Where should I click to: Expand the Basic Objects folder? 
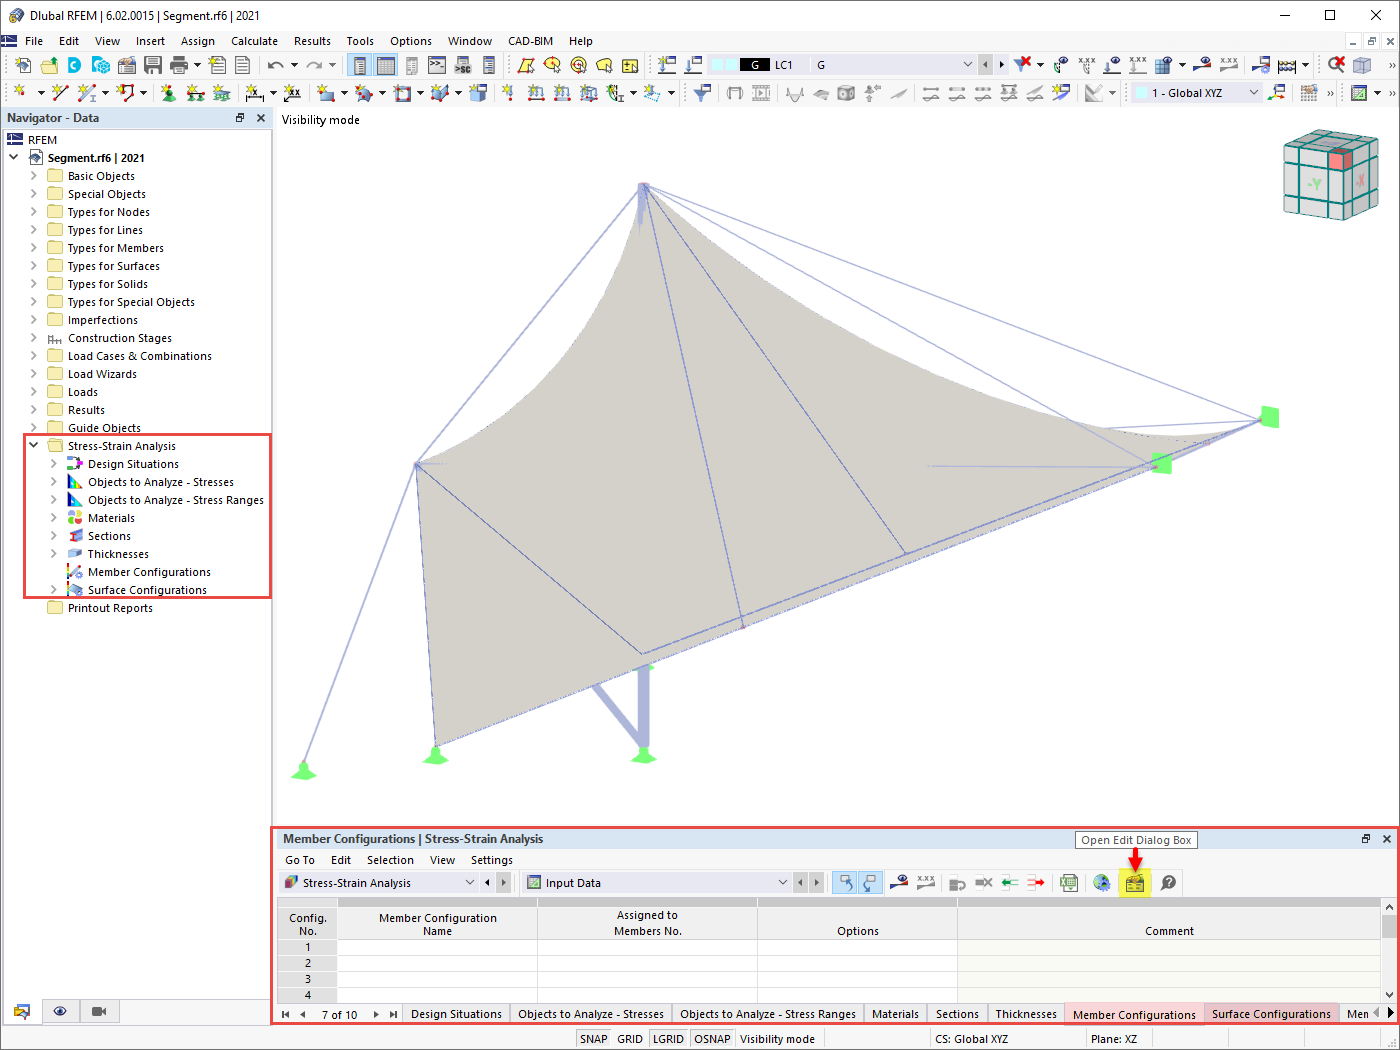tap(33, 176)
